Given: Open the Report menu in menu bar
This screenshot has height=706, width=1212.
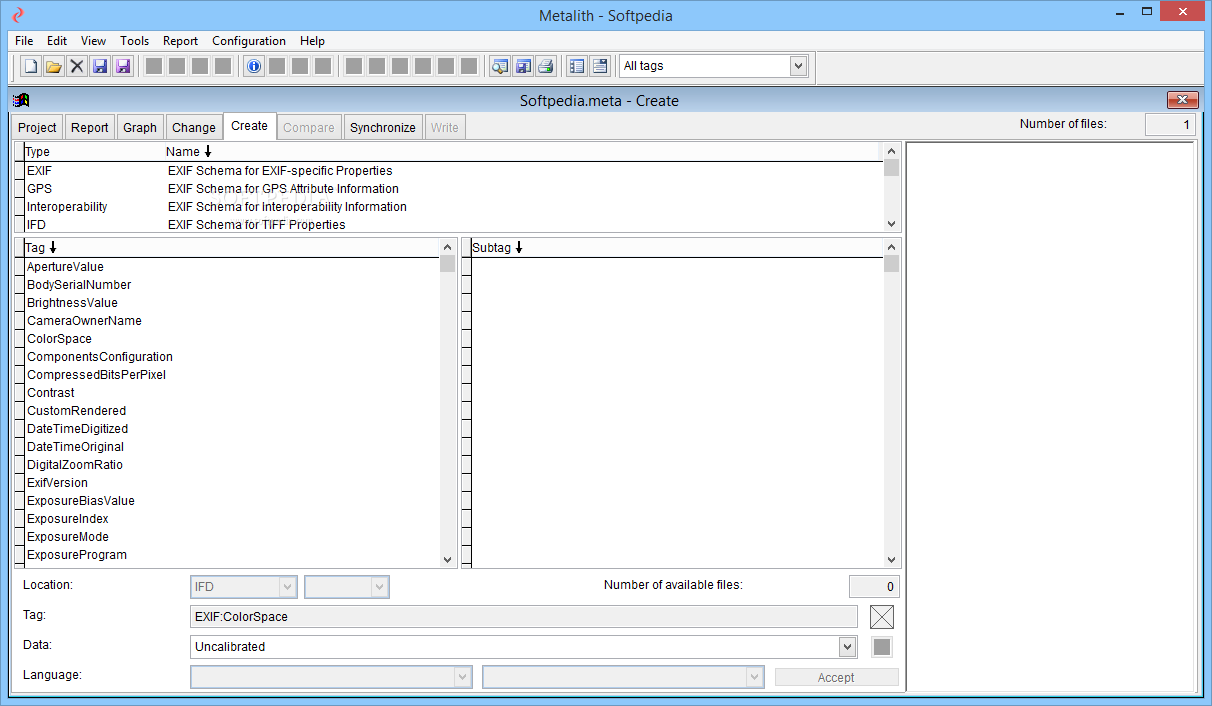Looking at the screenshot, I should pos(181,41).
